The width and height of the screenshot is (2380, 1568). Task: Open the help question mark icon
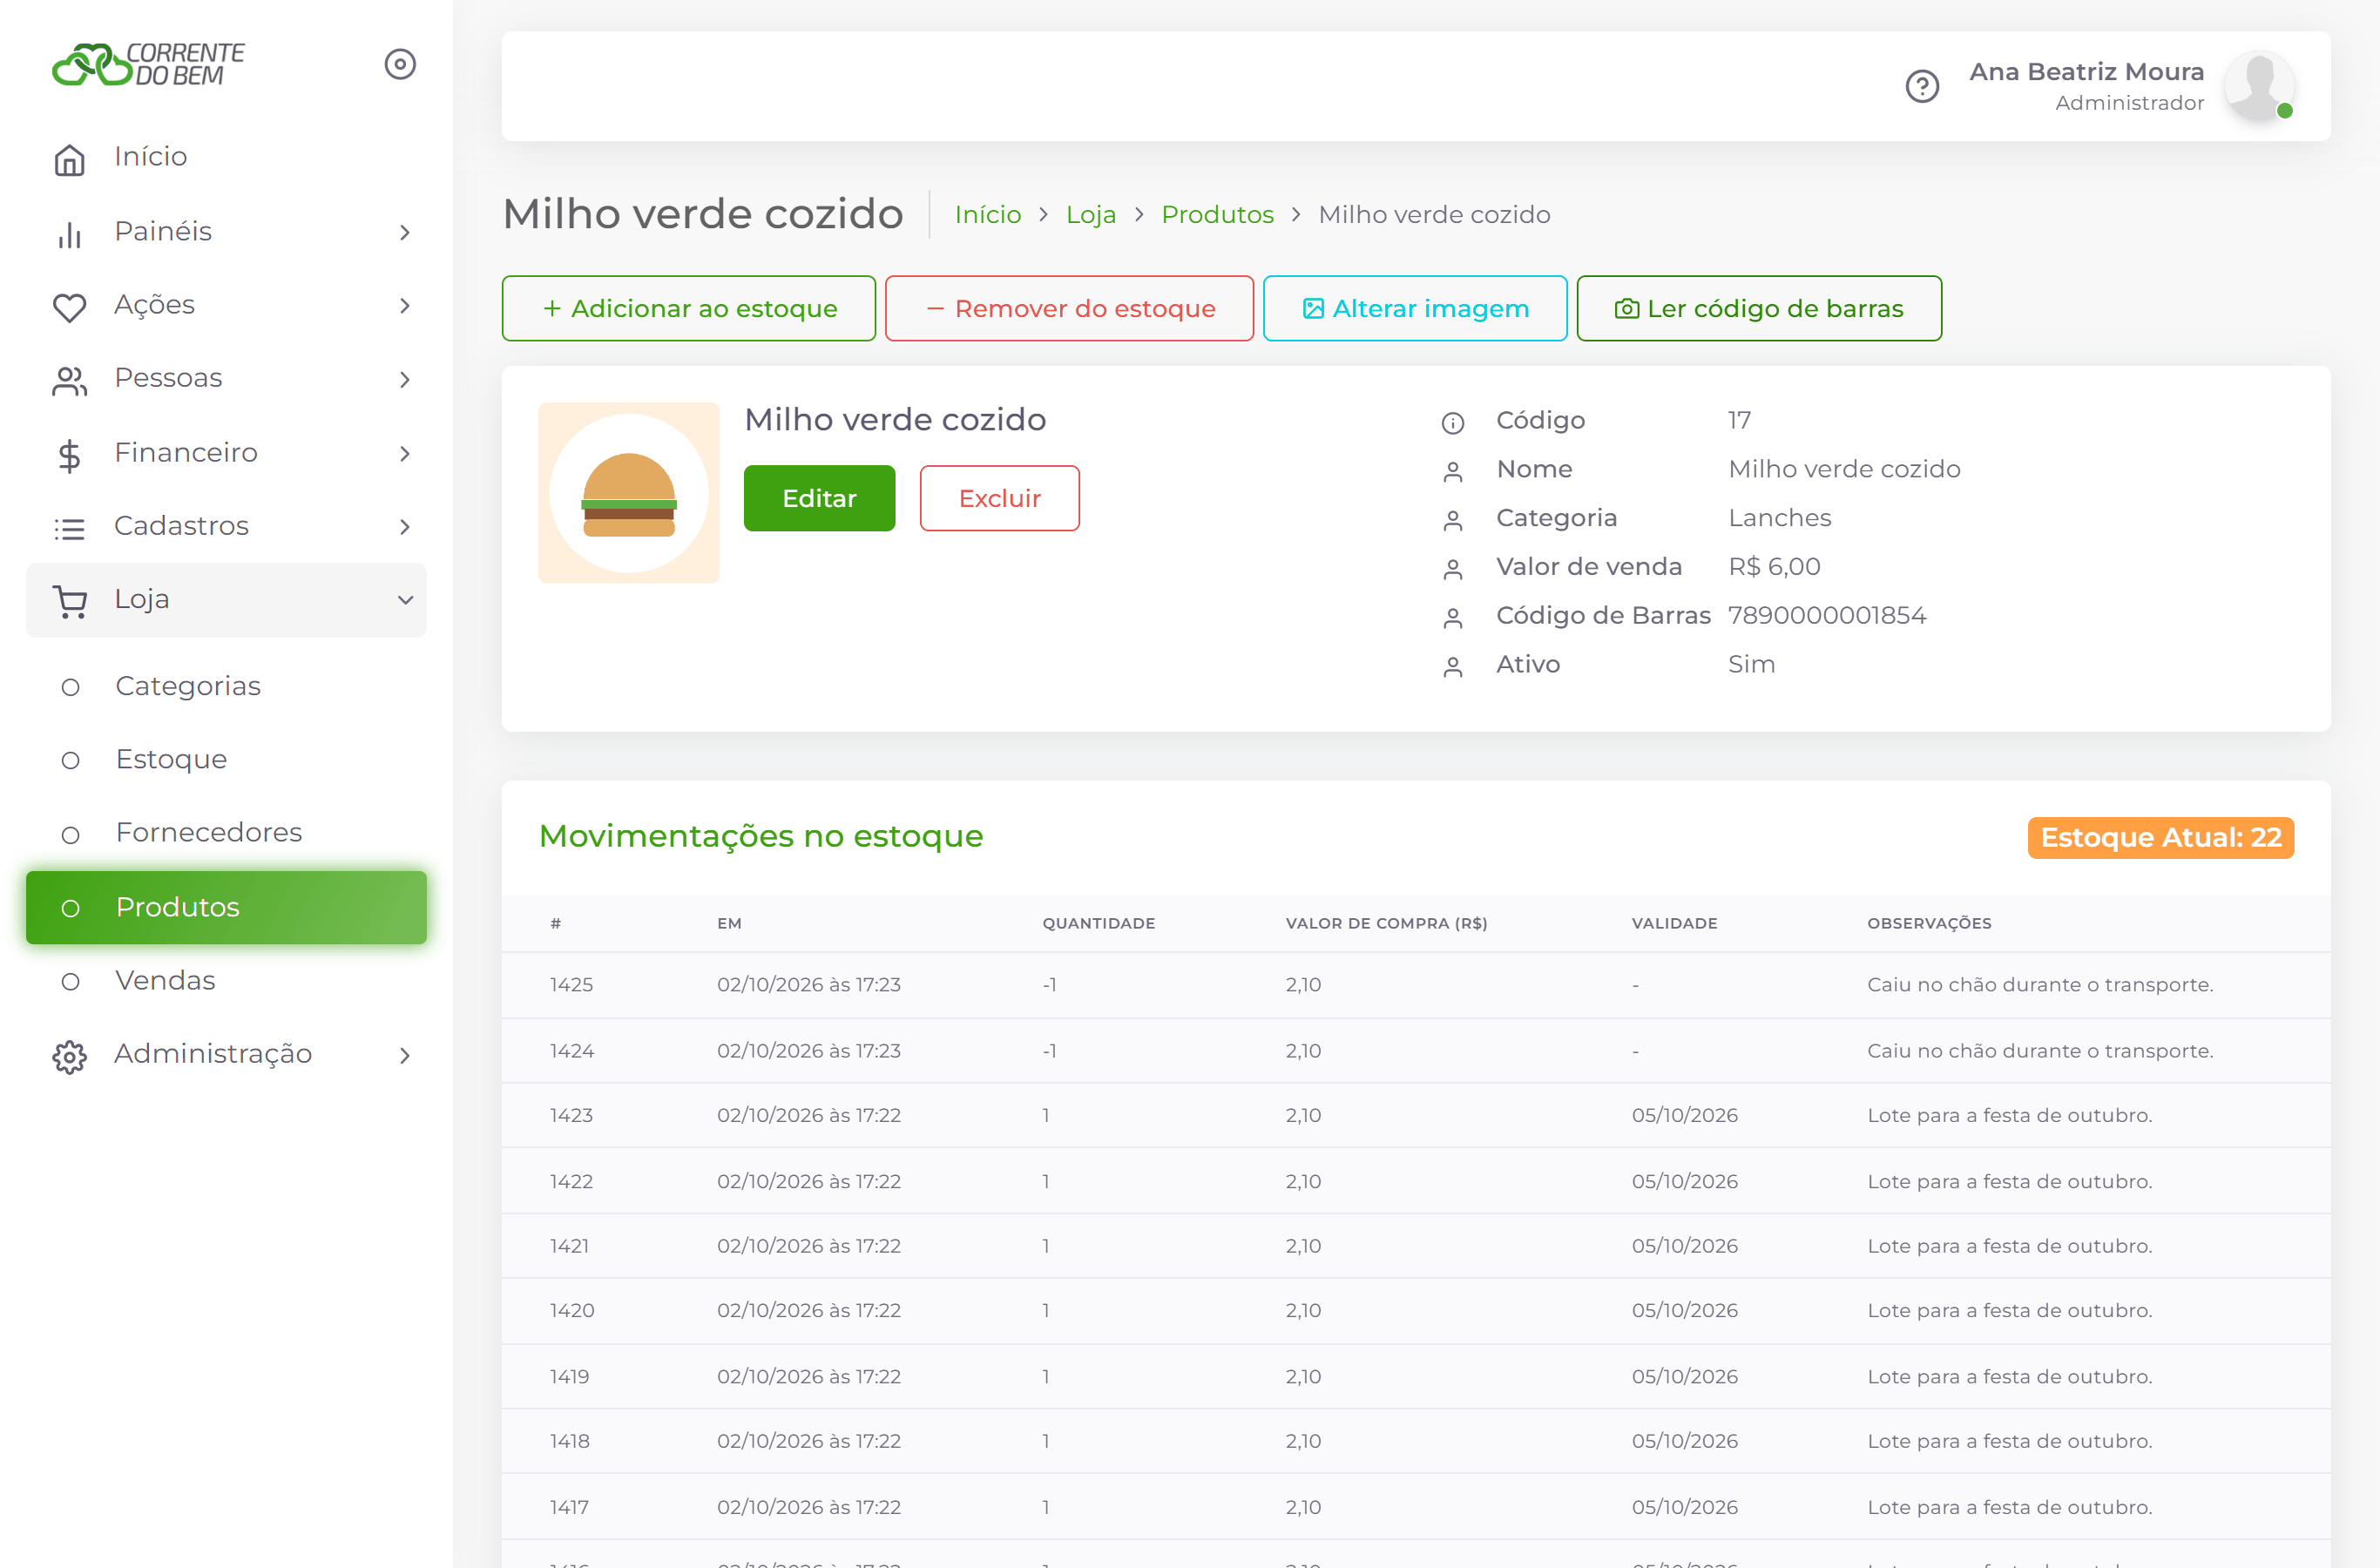click(x=1921, y=86)
